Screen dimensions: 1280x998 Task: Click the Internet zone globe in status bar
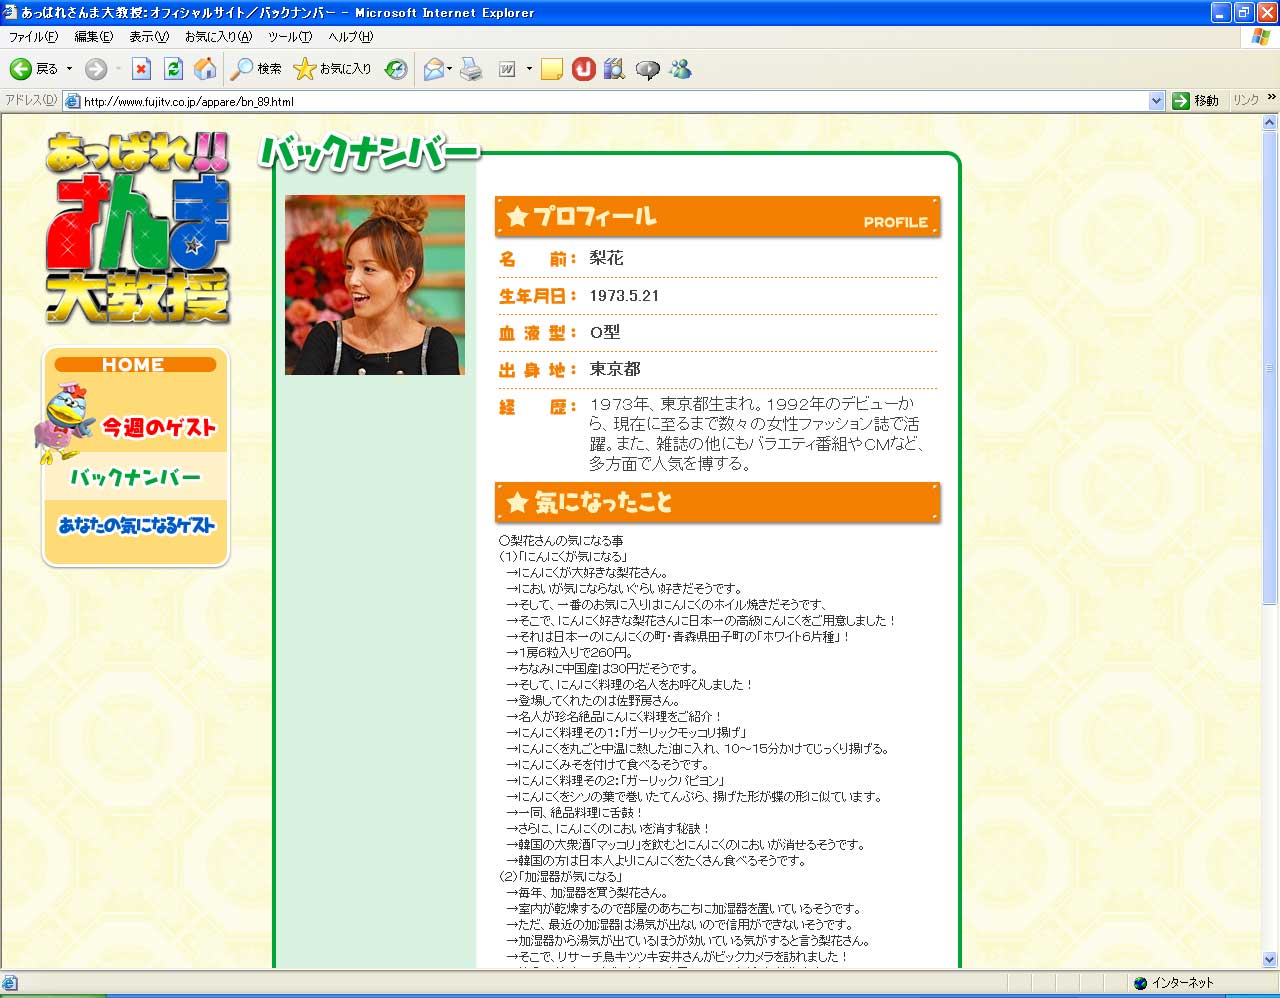coord(1141,983)
